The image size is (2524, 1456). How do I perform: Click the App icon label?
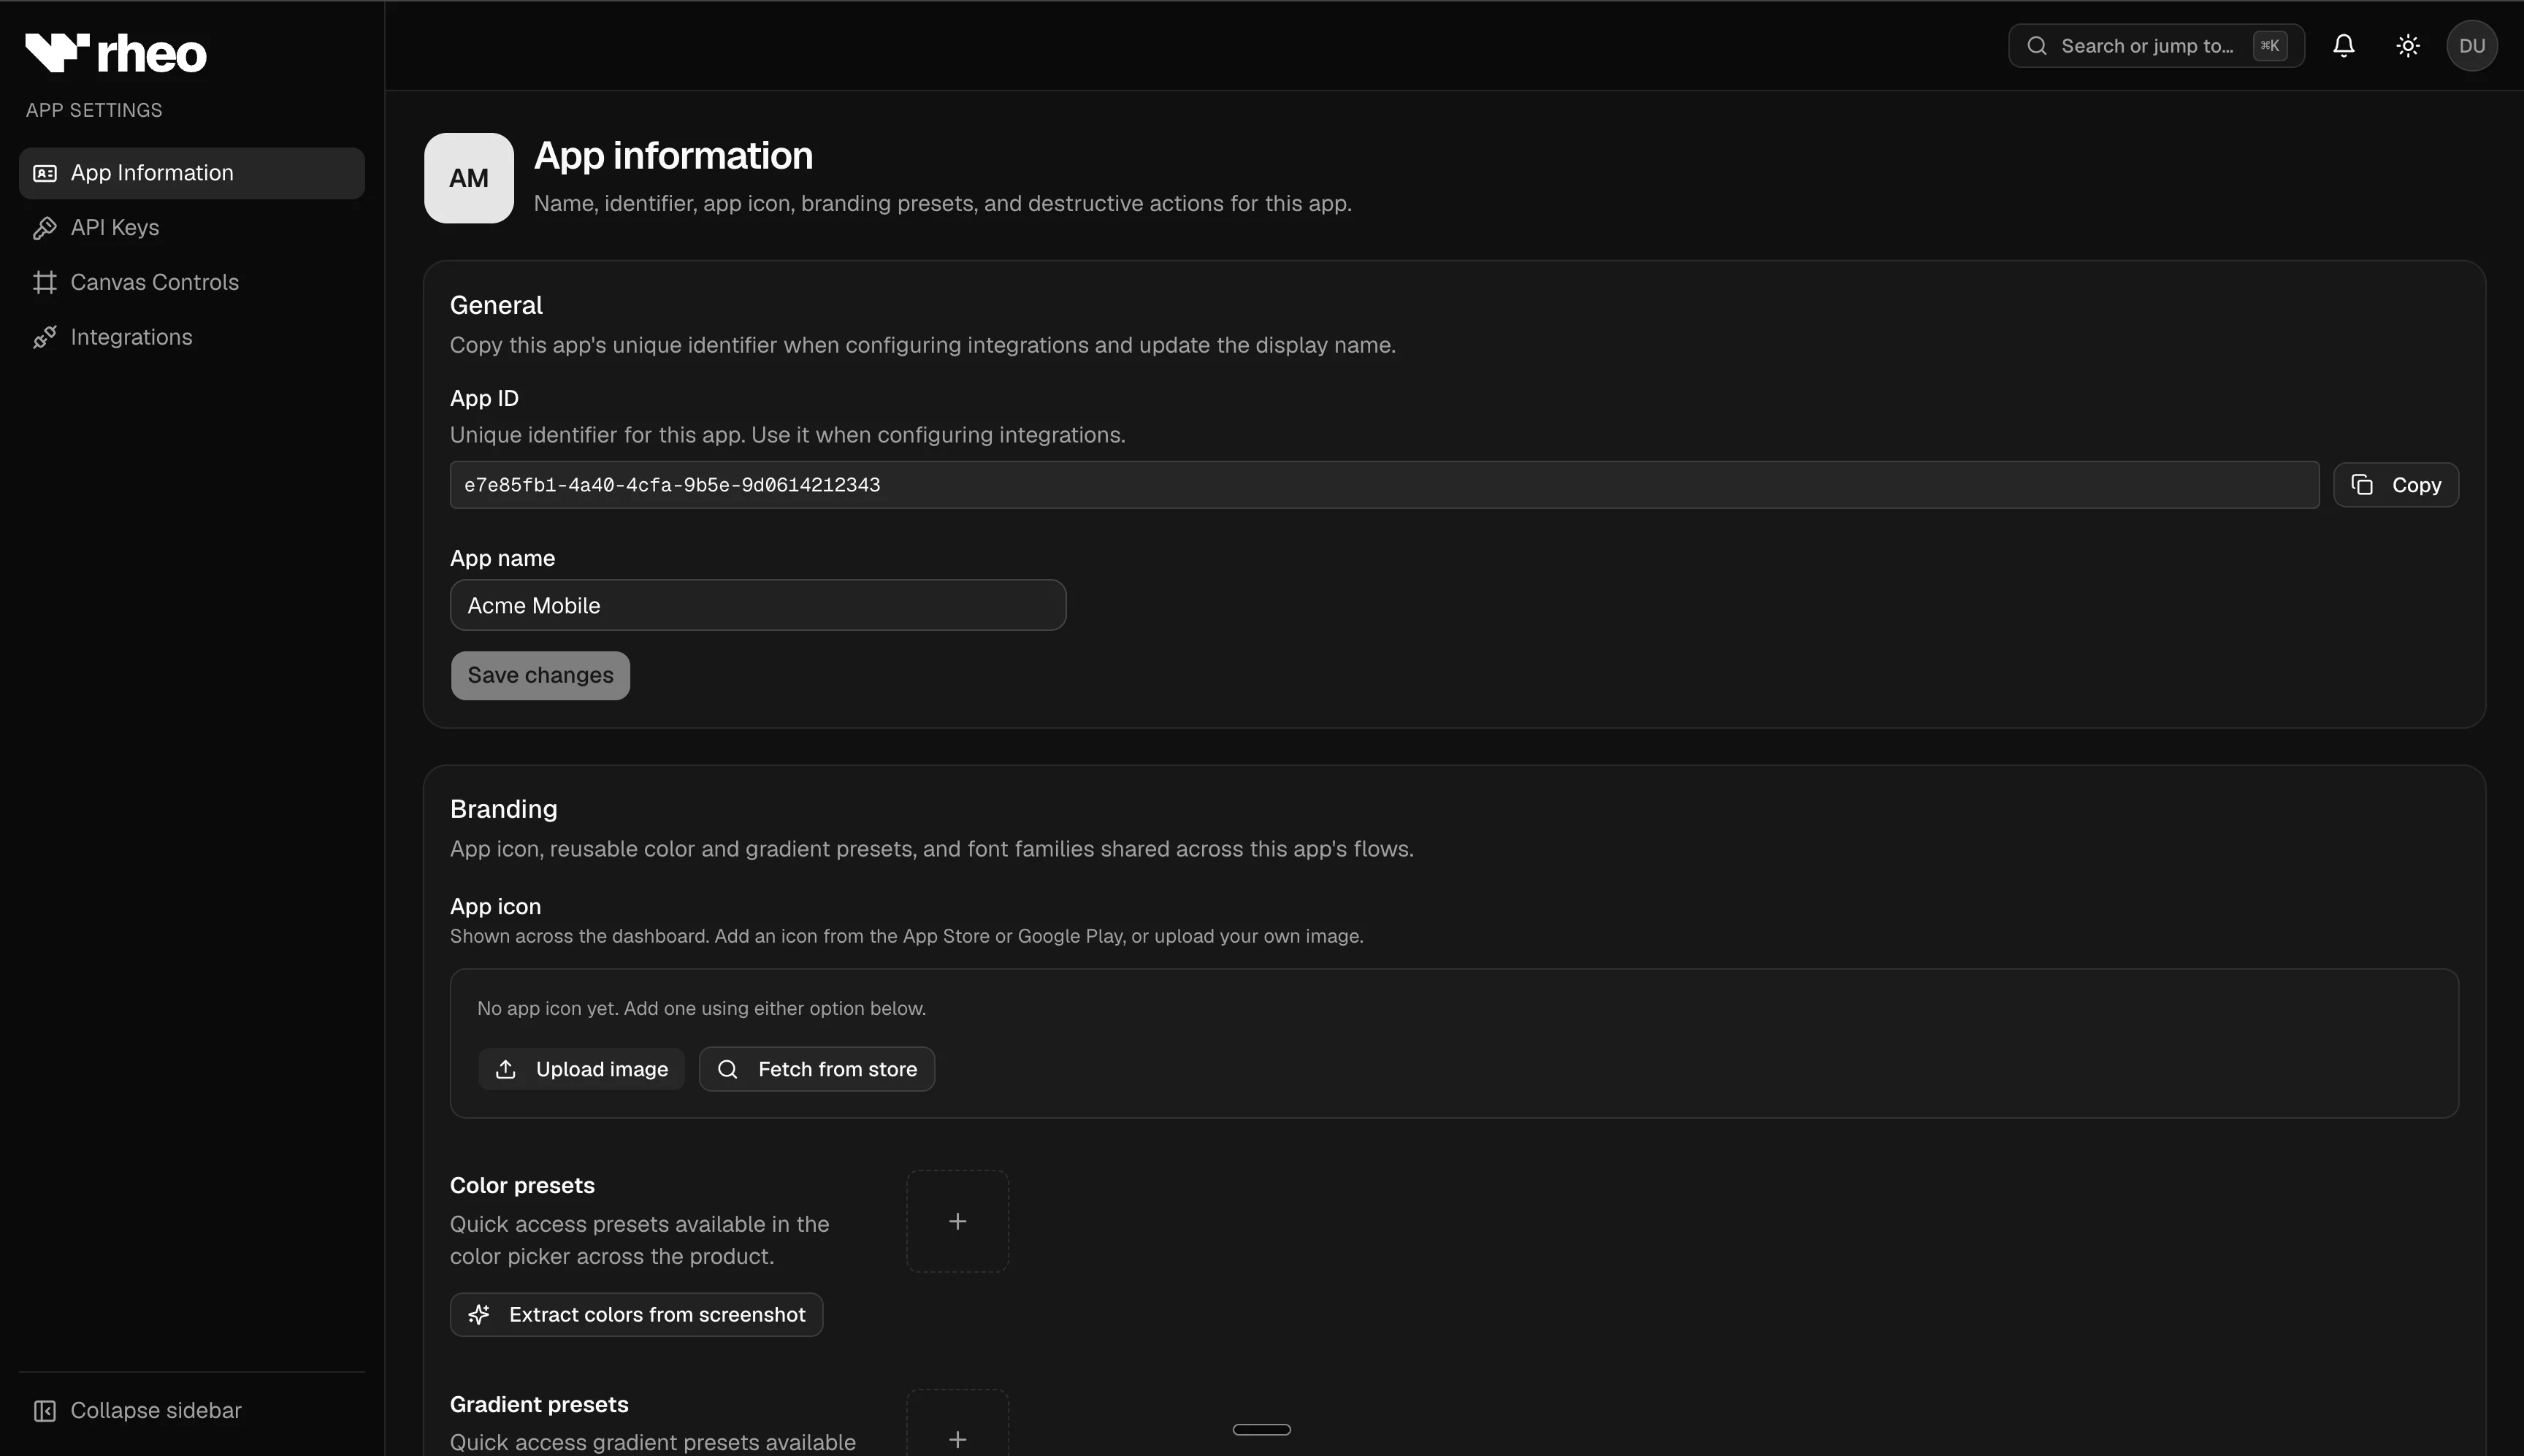(x=495, y=906)
